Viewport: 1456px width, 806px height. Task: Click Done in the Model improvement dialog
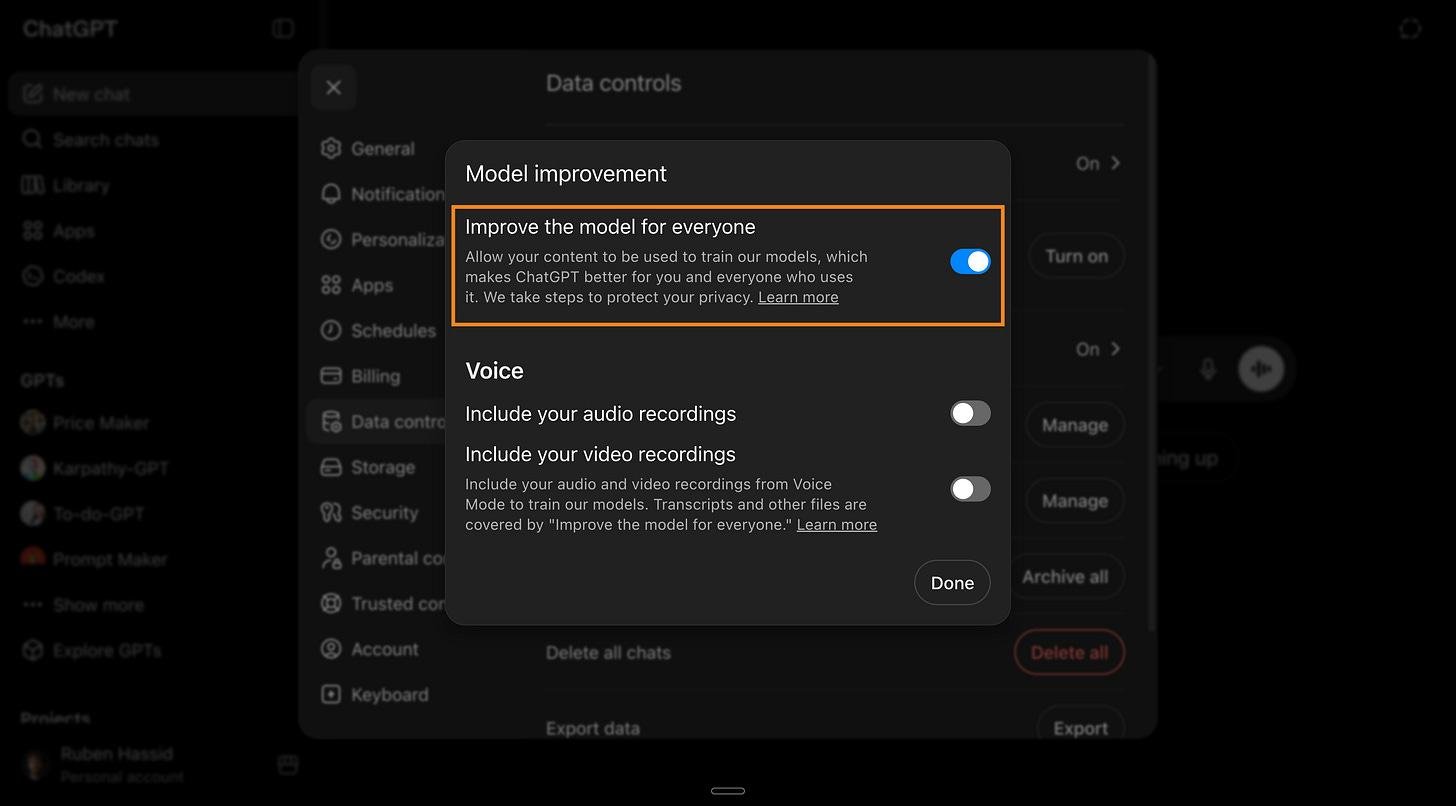[952, 583]
